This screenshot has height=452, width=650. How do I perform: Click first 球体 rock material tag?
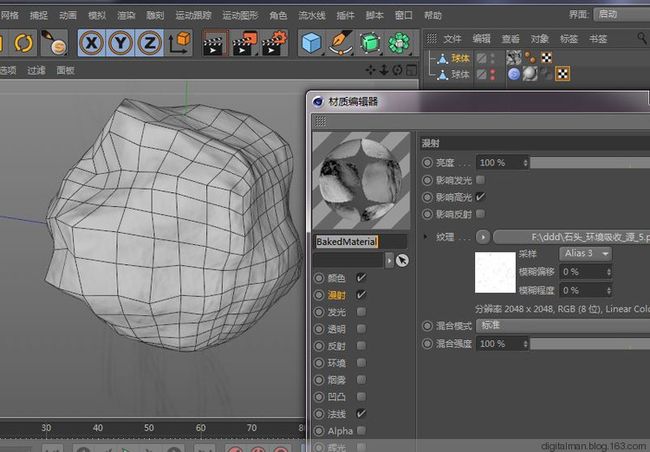pyautogui.click(x=514, y=58)
